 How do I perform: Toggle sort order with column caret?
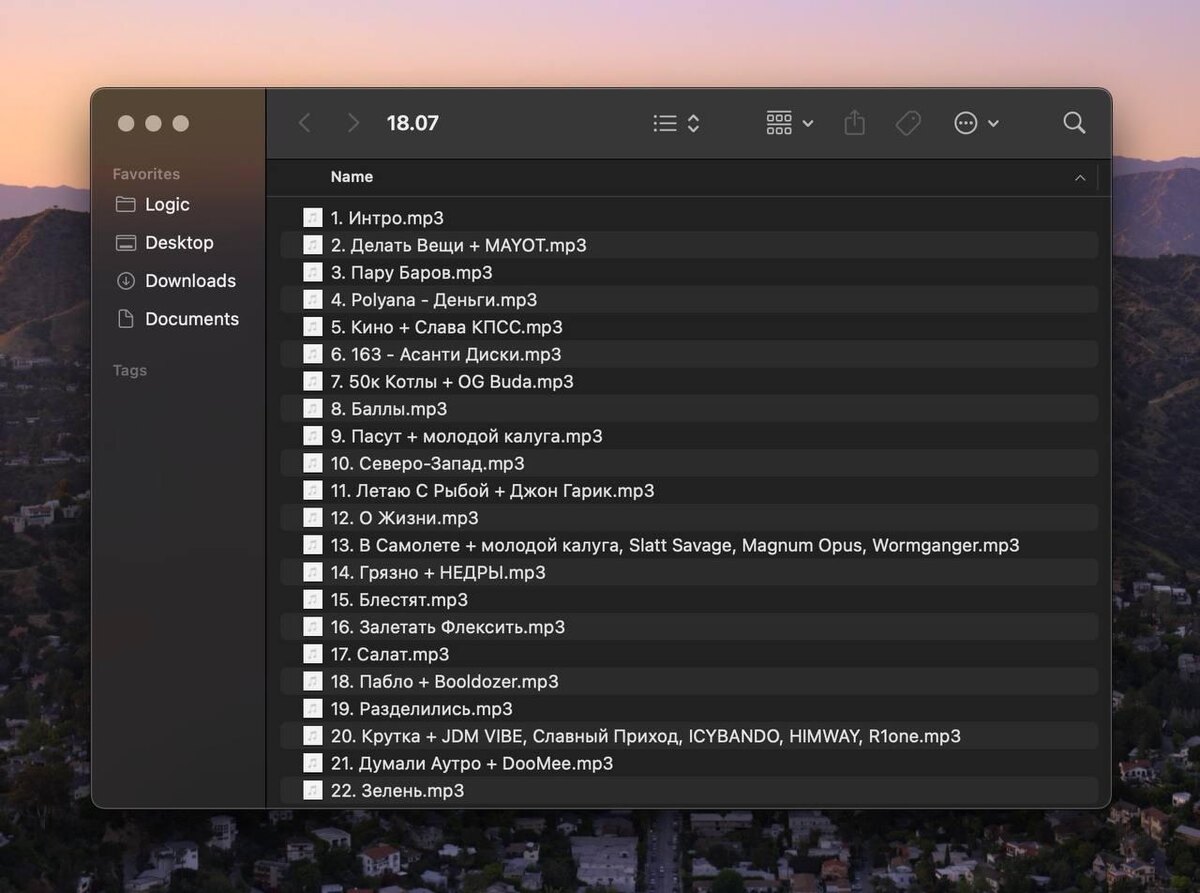(1080, 177)
